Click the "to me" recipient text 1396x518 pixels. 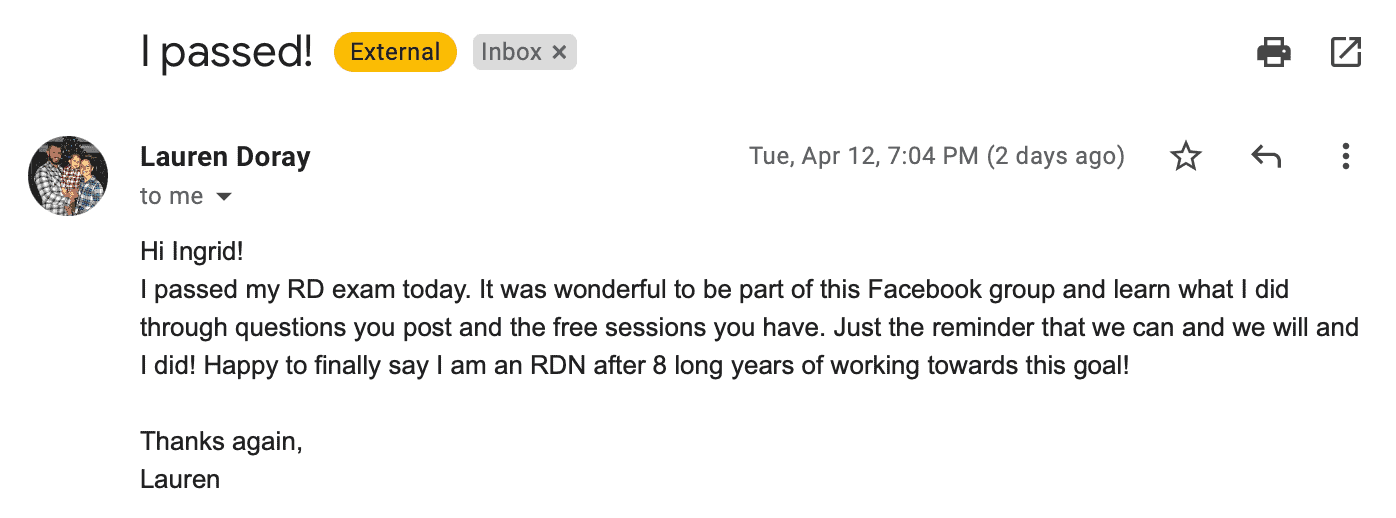[172, 197]
